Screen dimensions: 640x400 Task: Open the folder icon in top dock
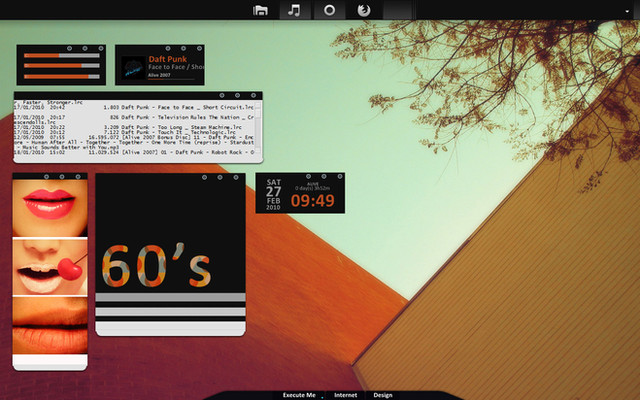[x=260, y=10]
